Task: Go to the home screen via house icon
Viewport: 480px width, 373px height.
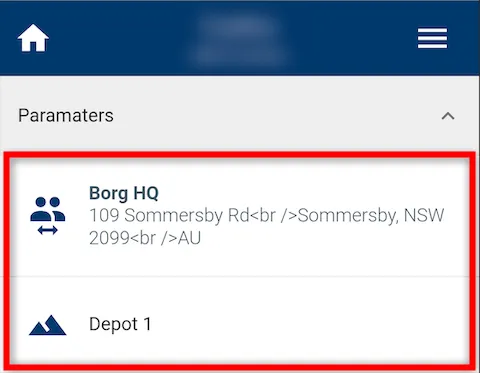Action: tap(33, 38)
